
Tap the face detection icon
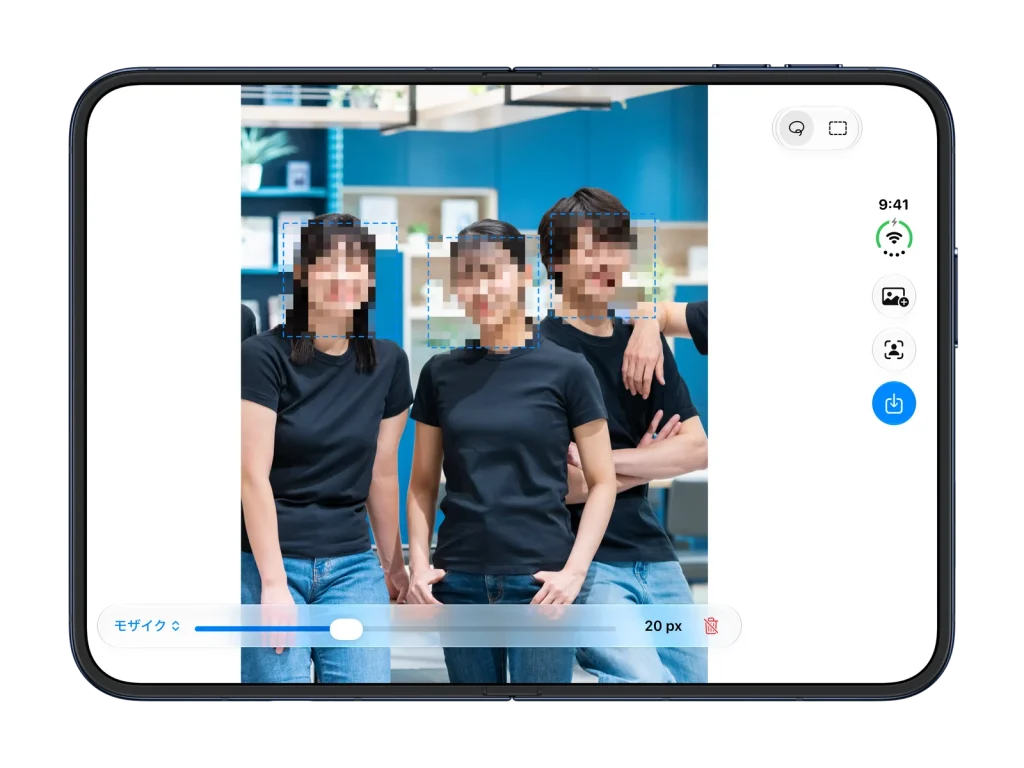coord(894,349)
